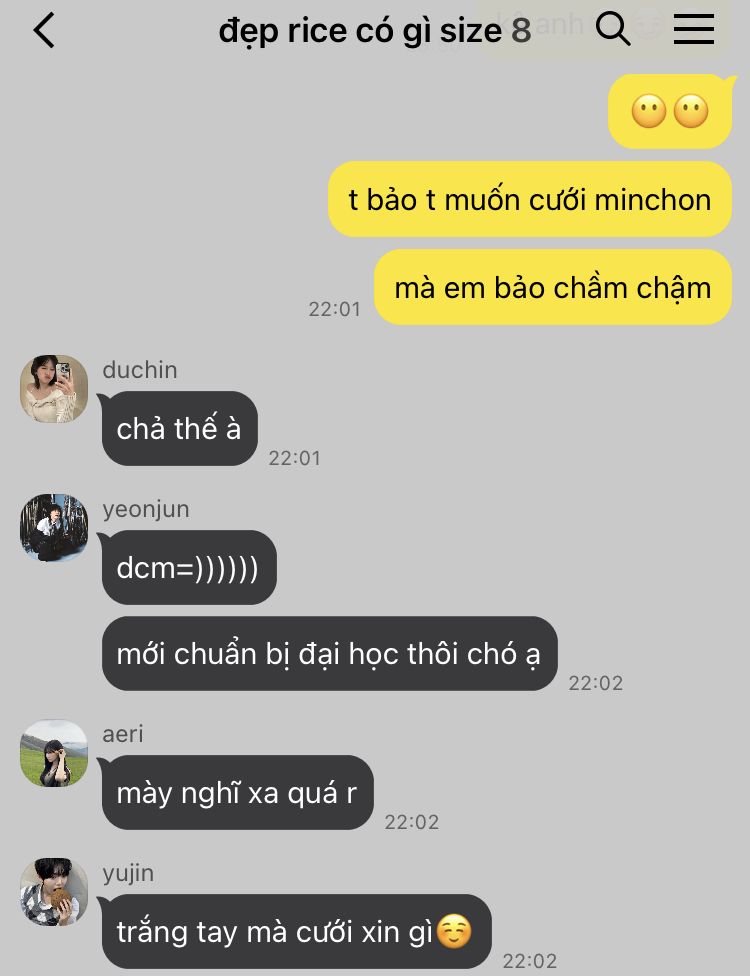Select yeonjun's message 'dcm=))))))'
Image resolution: width=750 pixels, height=976 pixels.
coord(189,568)
